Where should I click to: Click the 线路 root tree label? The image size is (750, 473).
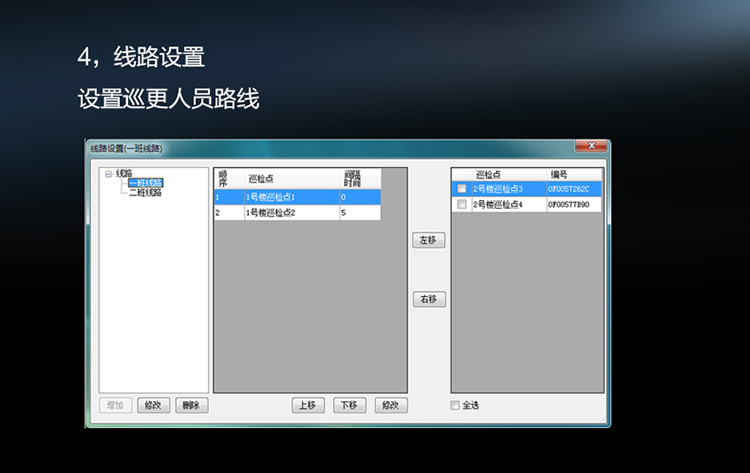[x=124, y=173]
